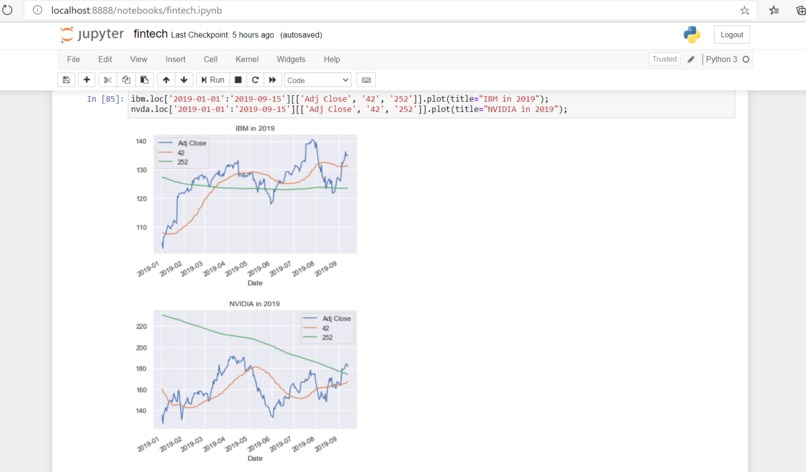Click the browser address bar URL

coord(136,10)
